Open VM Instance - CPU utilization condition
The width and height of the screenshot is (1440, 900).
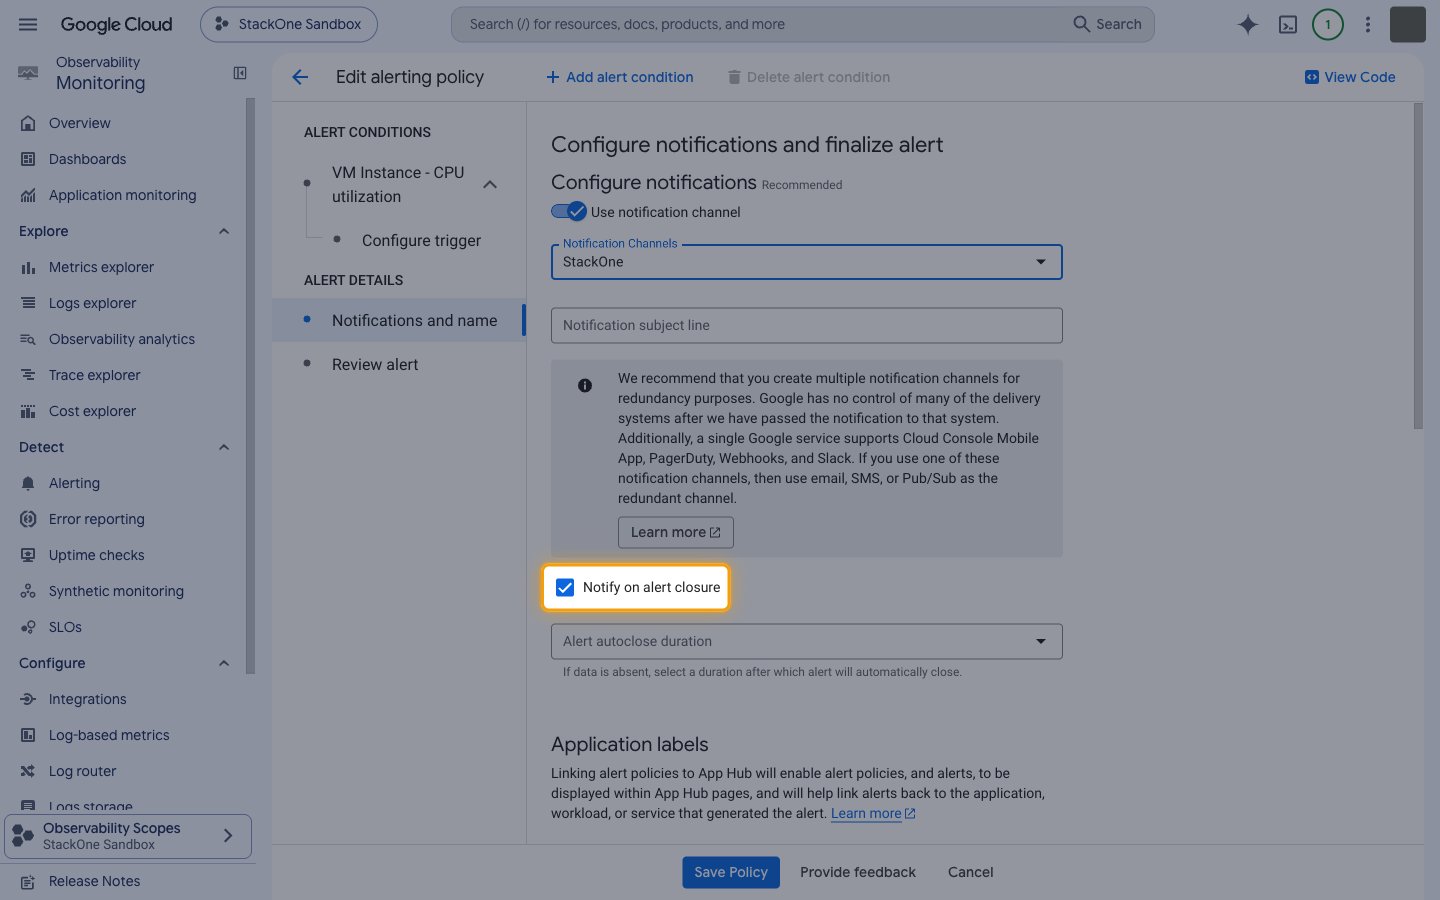tap(398, 185)
